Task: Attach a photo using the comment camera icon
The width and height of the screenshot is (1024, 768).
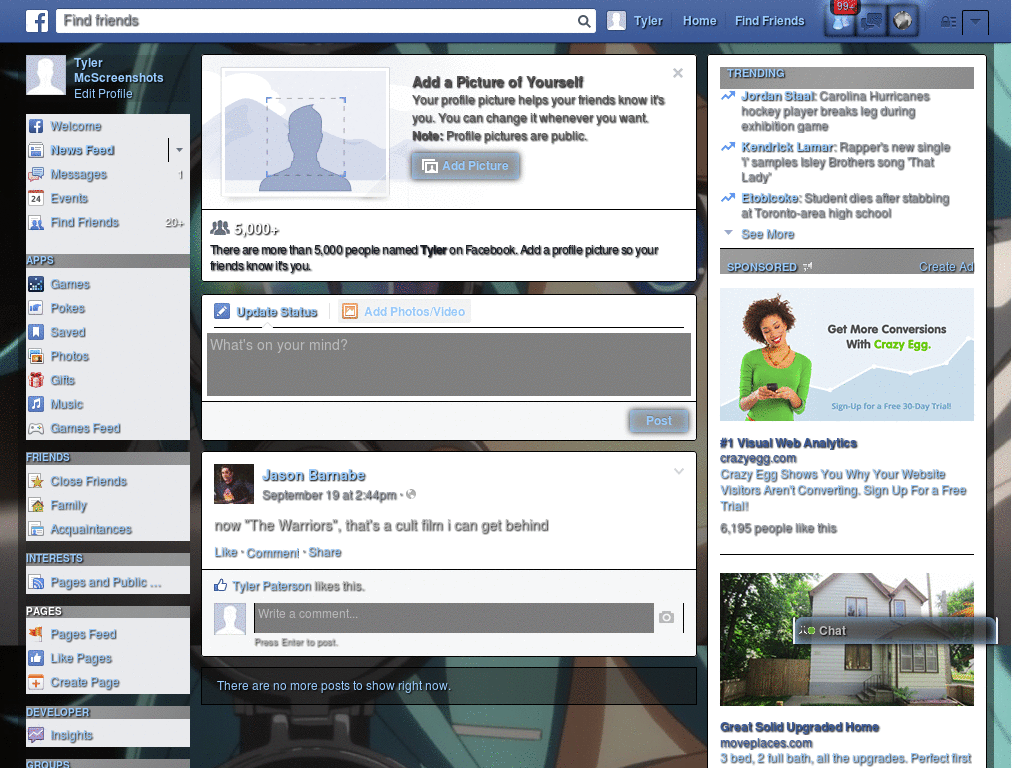Action: (x=666, y=618)
